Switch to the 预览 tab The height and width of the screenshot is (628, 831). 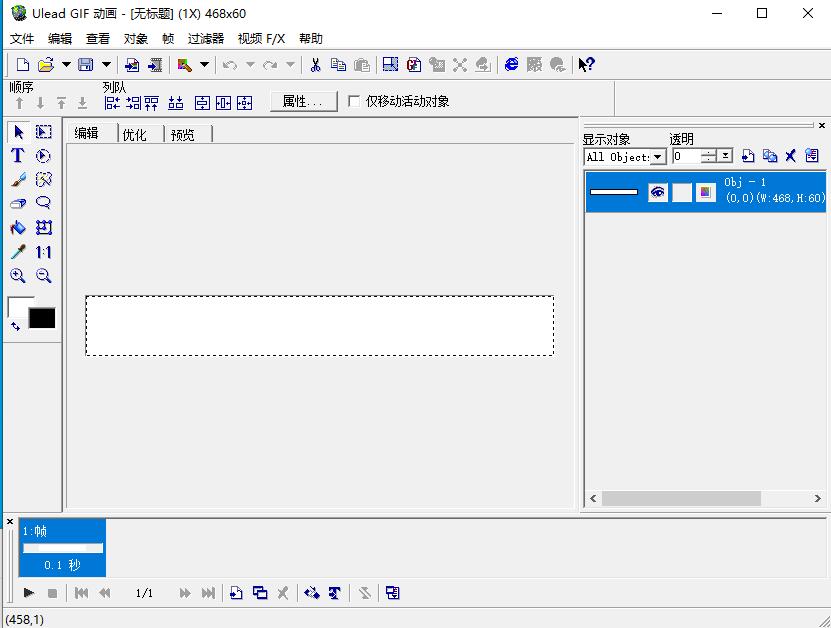[183, 135]
